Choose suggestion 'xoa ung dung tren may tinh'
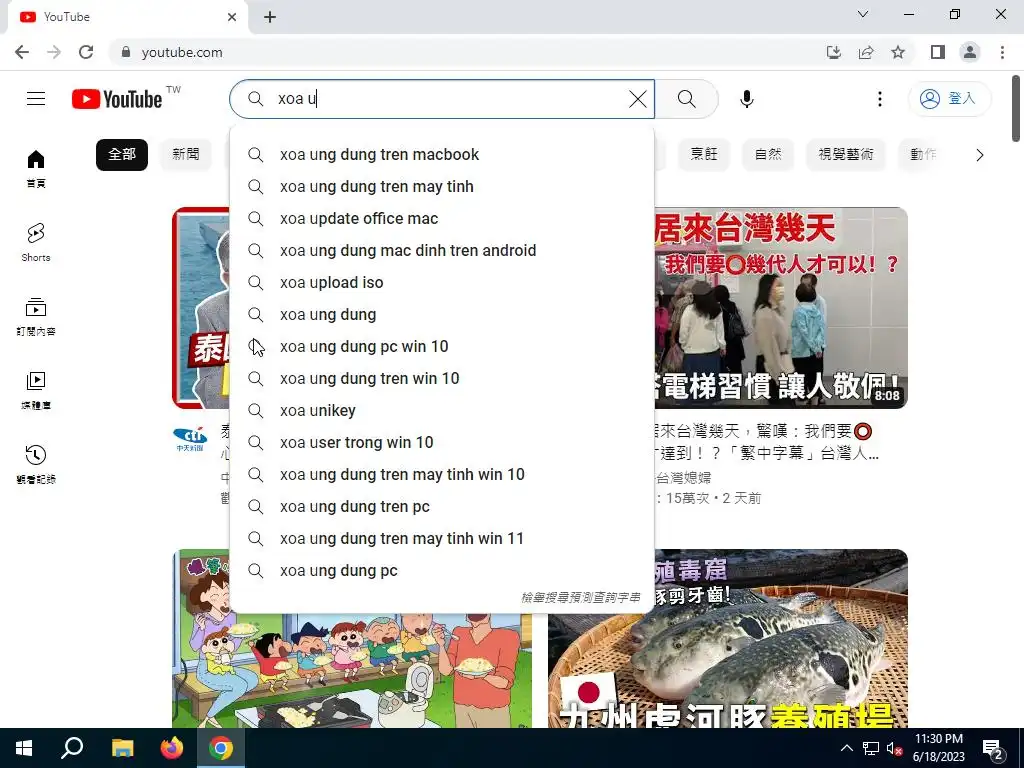 (x=442, y=187)
